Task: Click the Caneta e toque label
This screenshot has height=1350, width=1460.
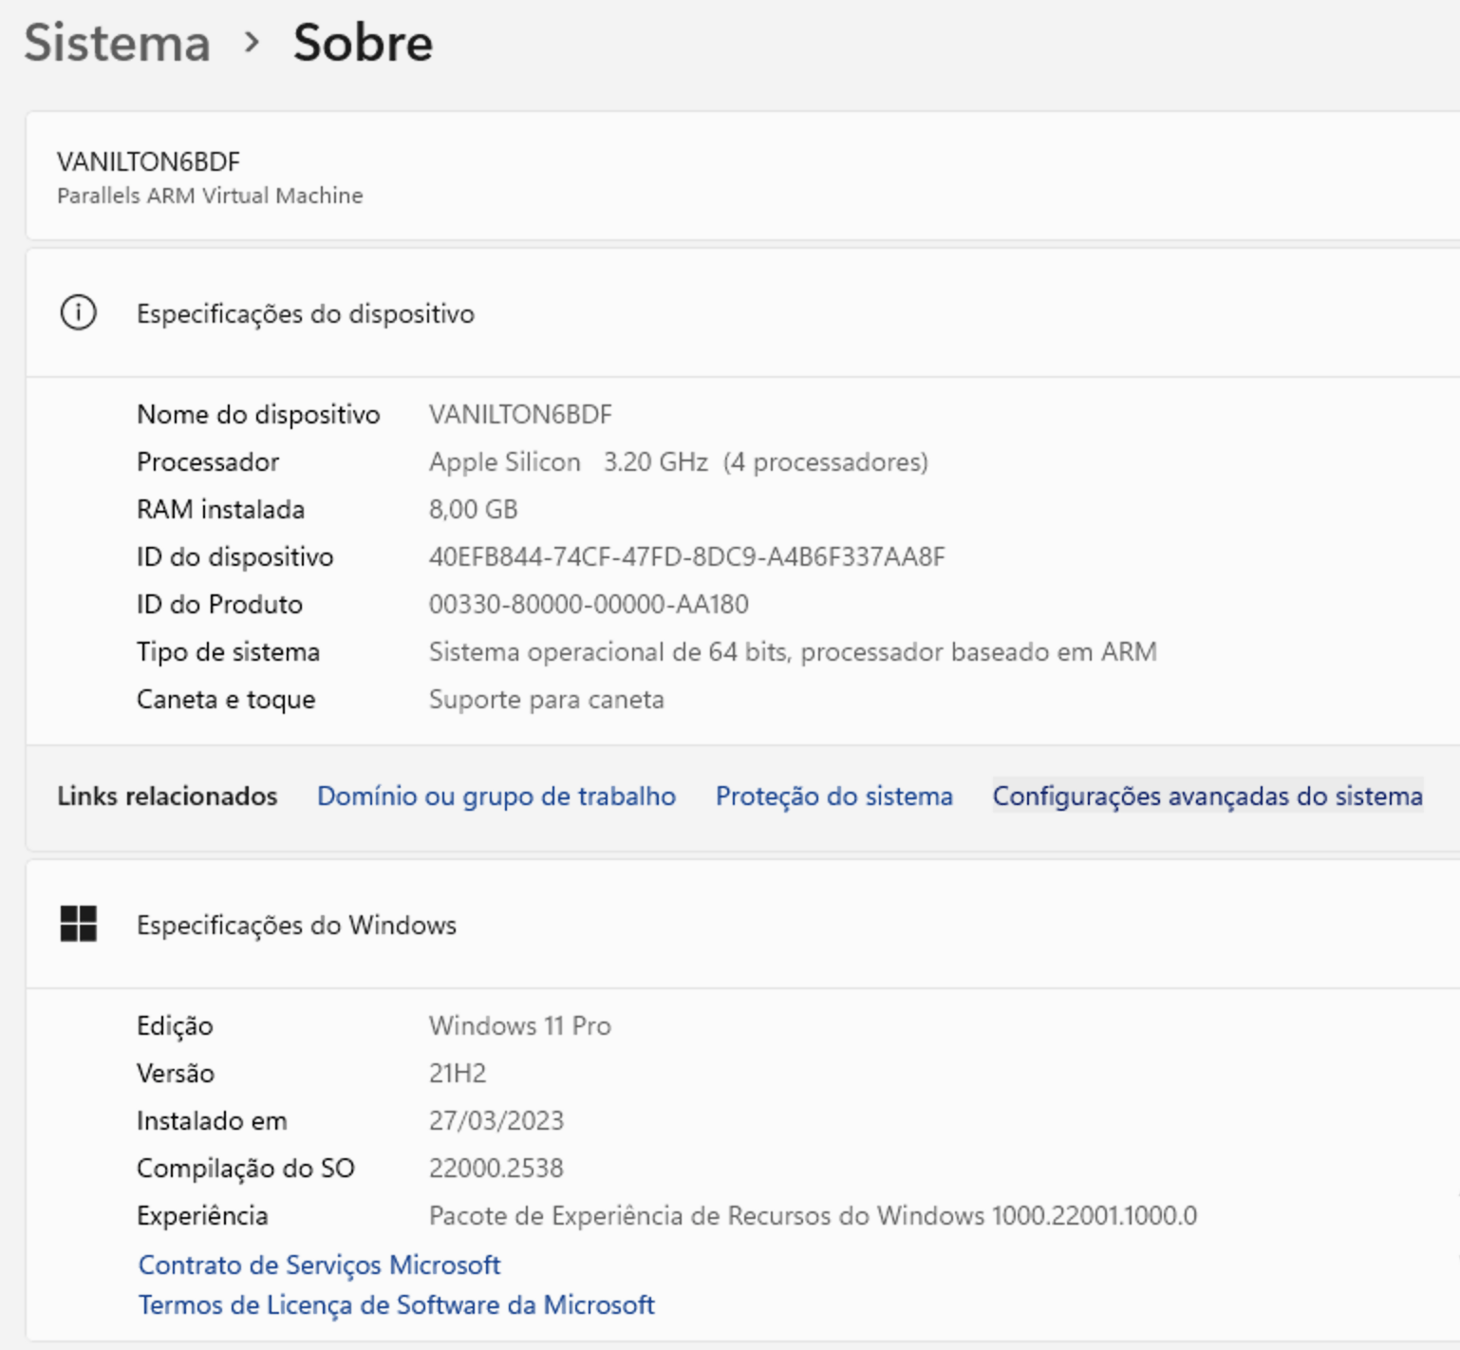Action: point(226,699)
